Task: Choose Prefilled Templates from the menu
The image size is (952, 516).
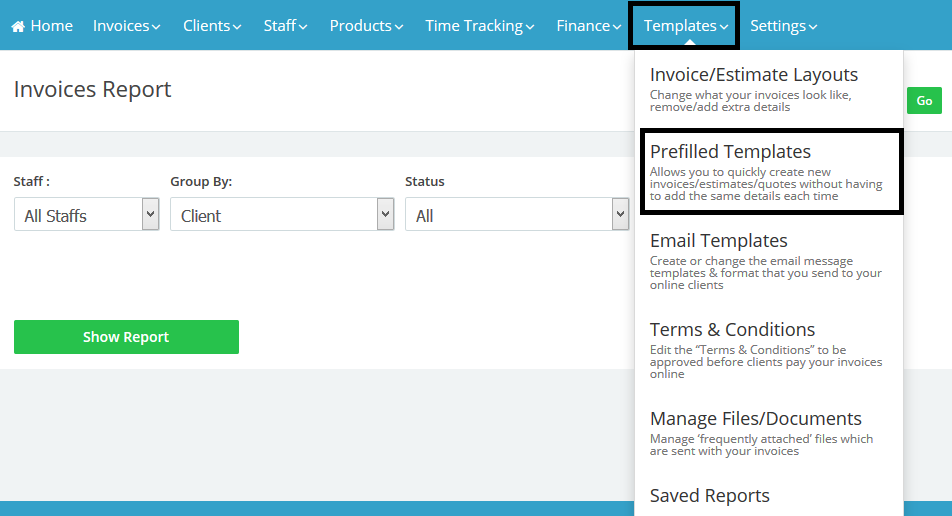Action: [x=730, y=152]
